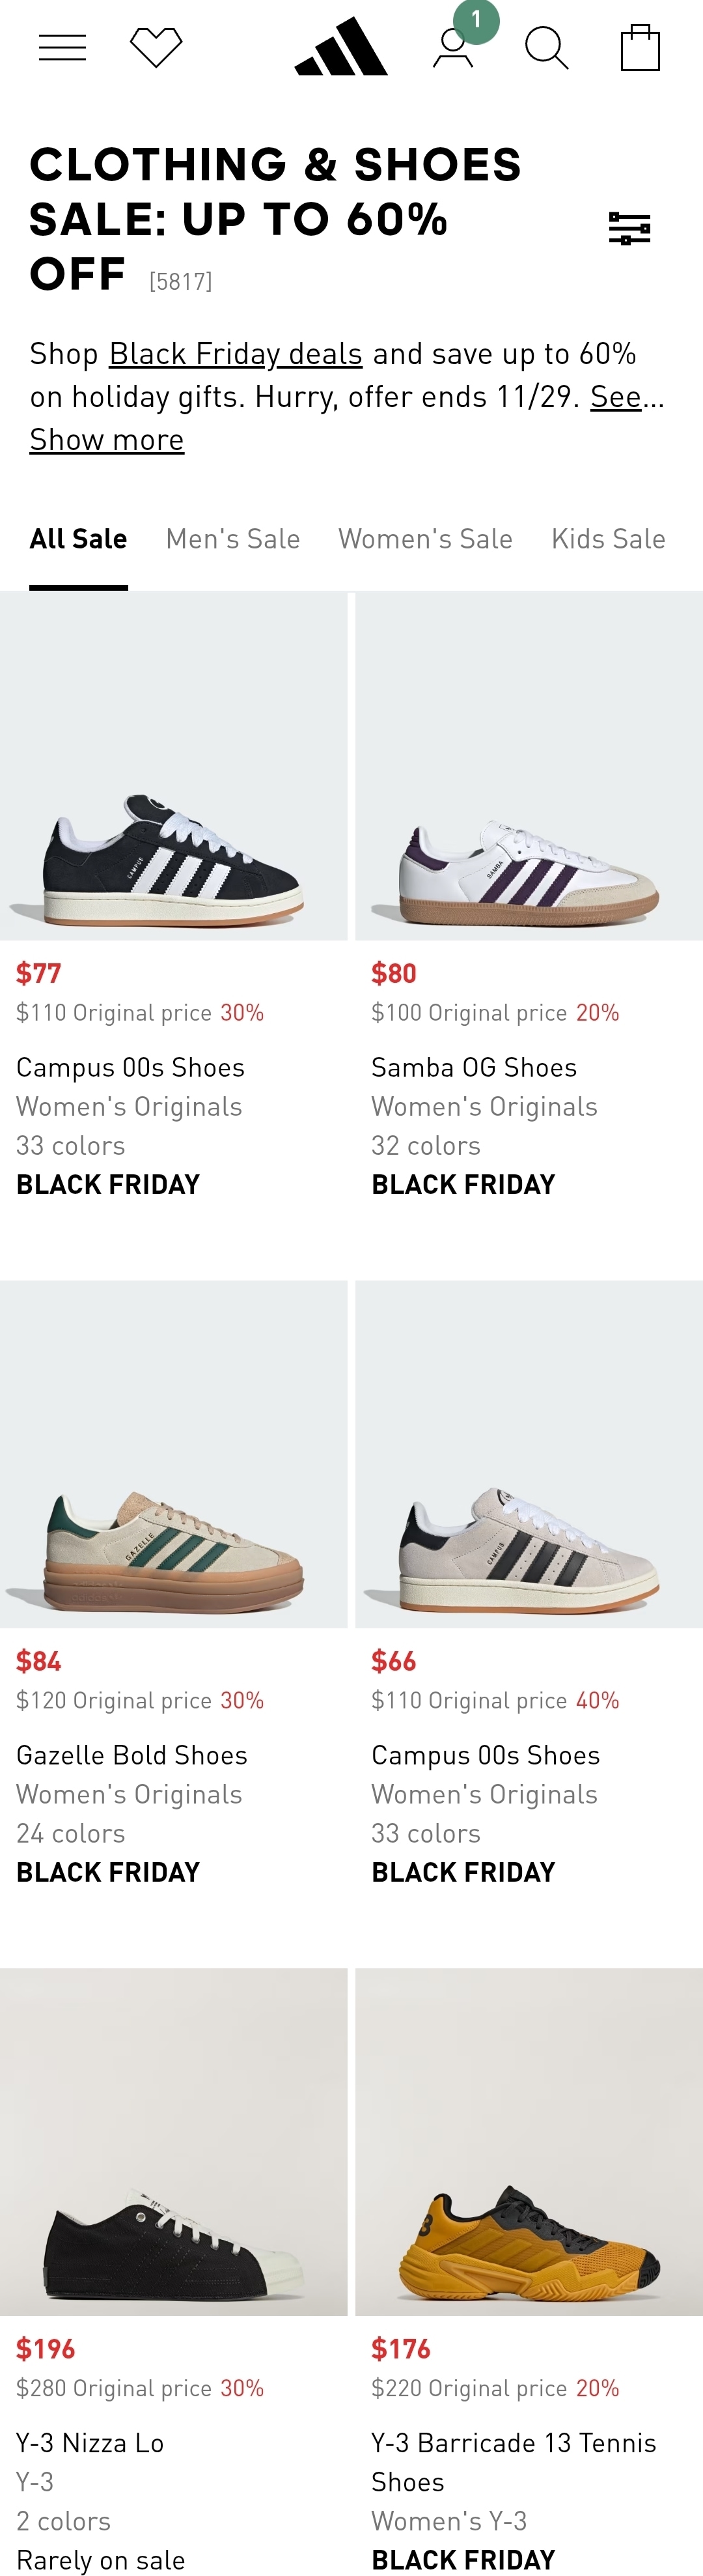Viewport: 703px width, 2576px height.
Task: Select the All Sale tab
Action: [x=78, y=539]
